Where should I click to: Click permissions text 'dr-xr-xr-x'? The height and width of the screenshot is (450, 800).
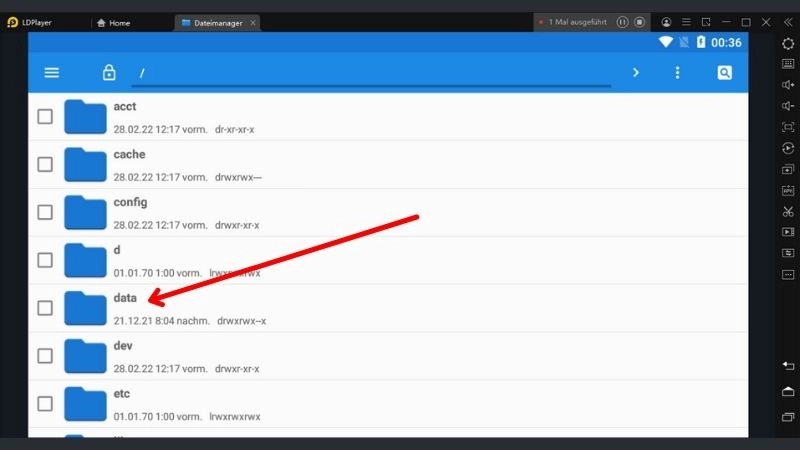coord(234,130)
